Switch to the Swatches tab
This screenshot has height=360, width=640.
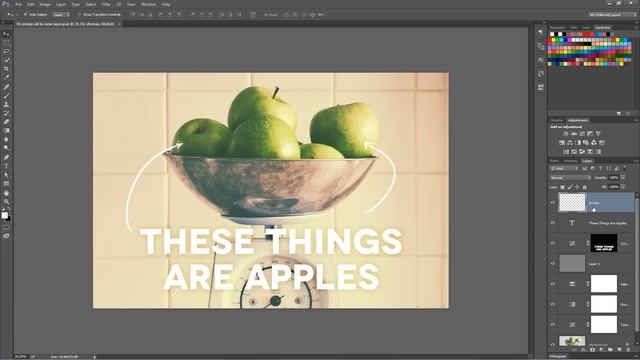pos(602,27)
